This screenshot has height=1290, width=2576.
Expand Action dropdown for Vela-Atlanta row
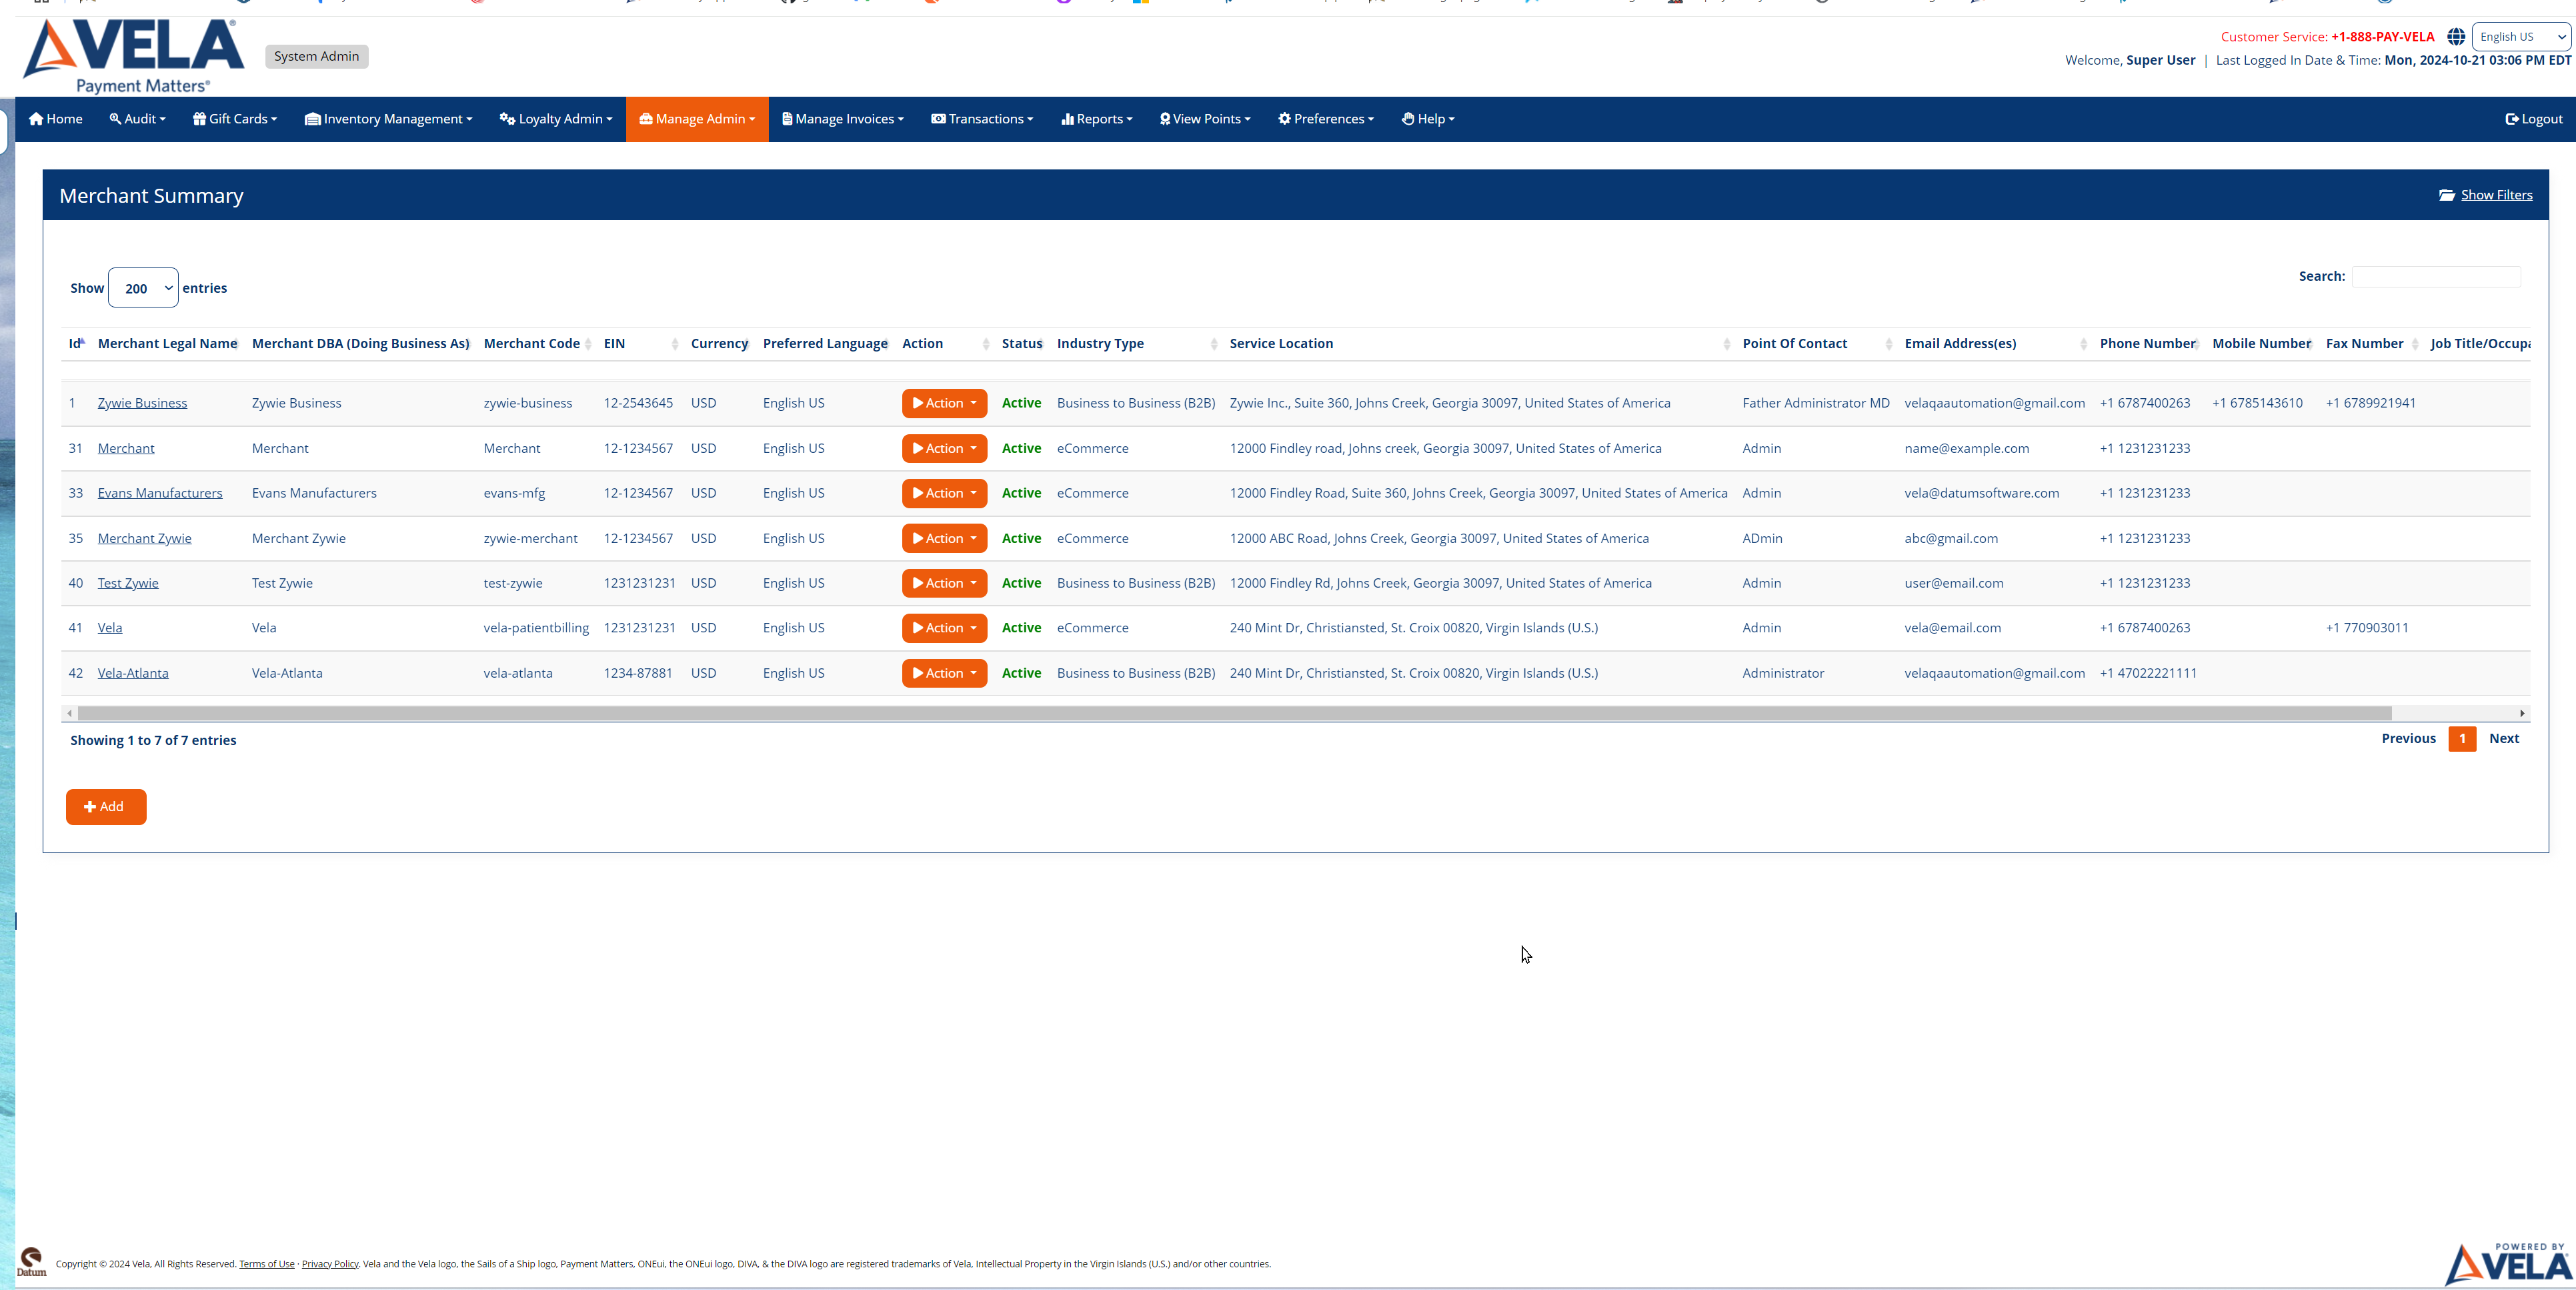tap(944, 673)
